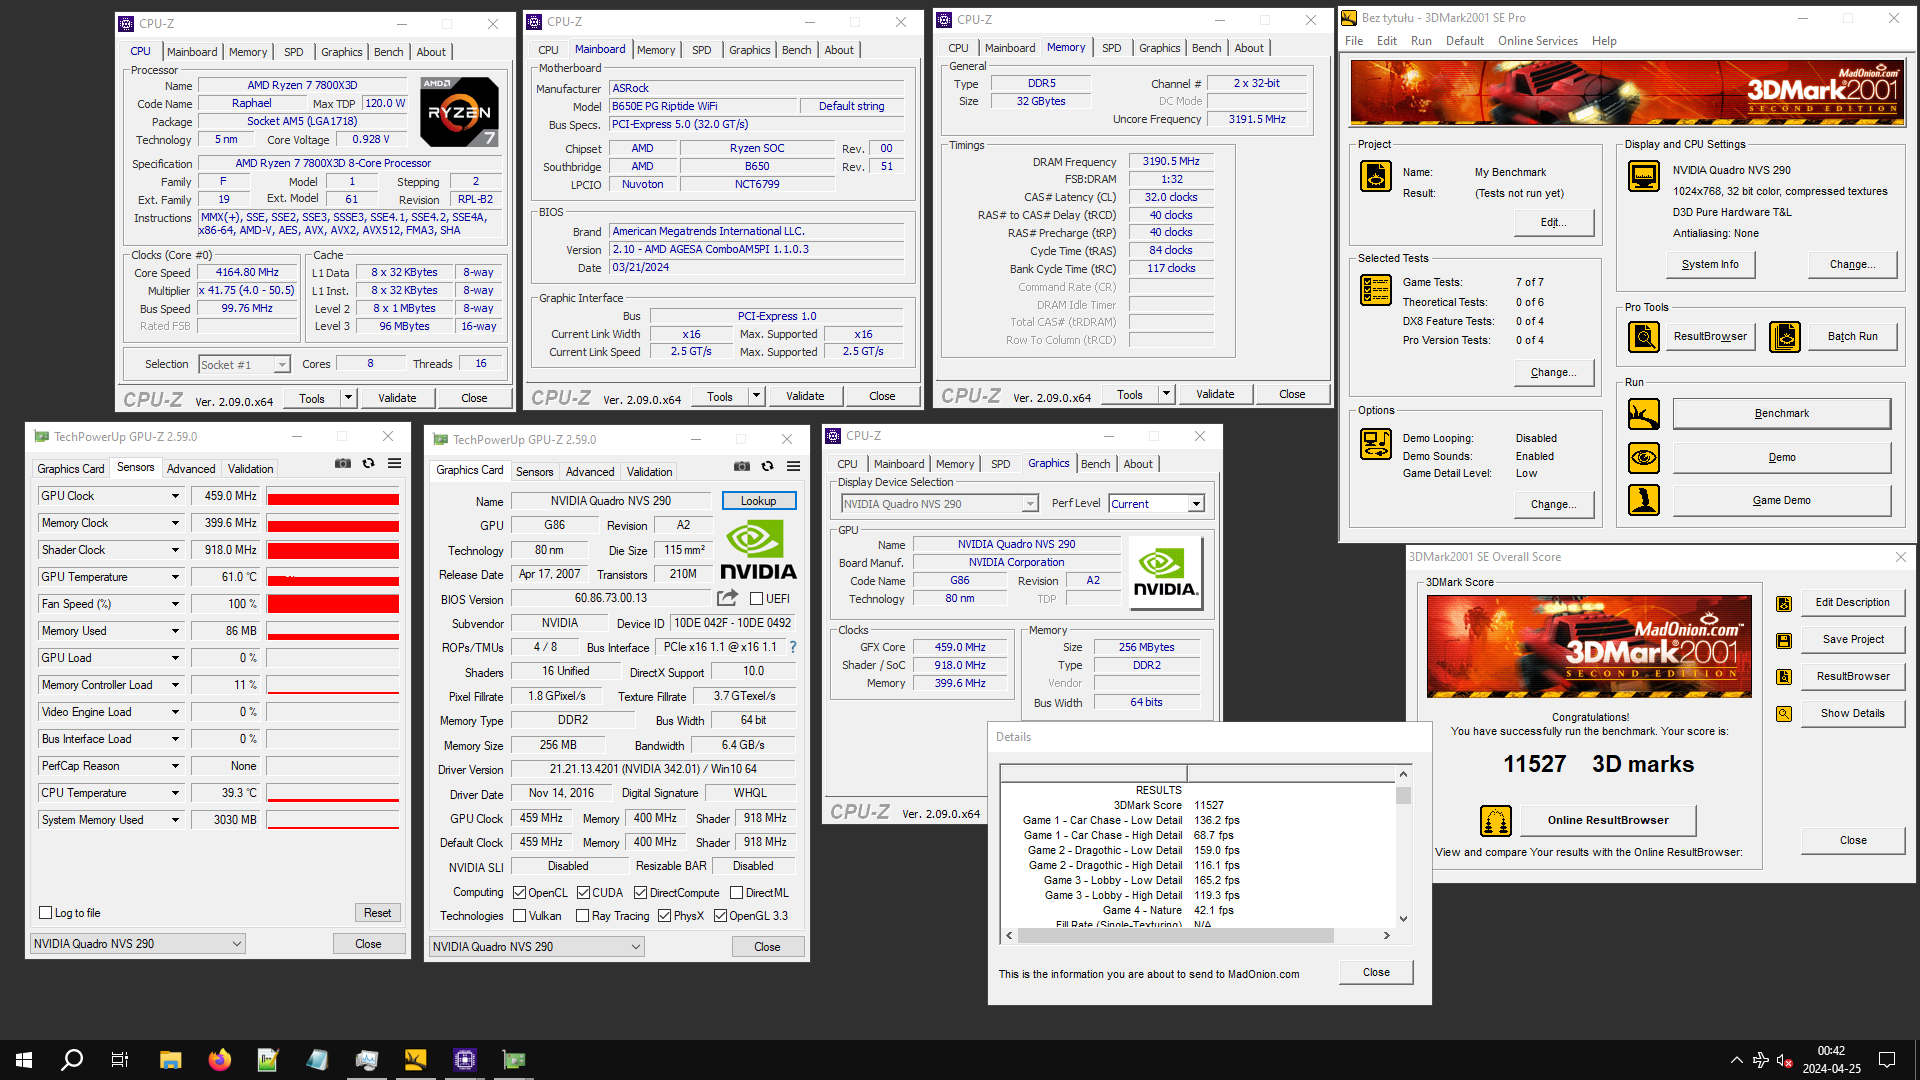Click the ResultBrowser magnifier icon in Pro Tools

1644,337
